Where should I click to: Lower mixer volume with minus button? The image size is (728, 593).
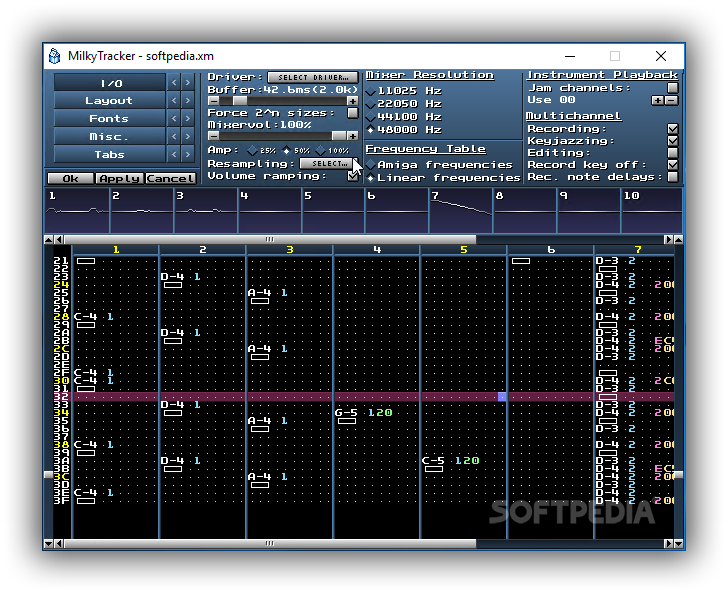214,136
